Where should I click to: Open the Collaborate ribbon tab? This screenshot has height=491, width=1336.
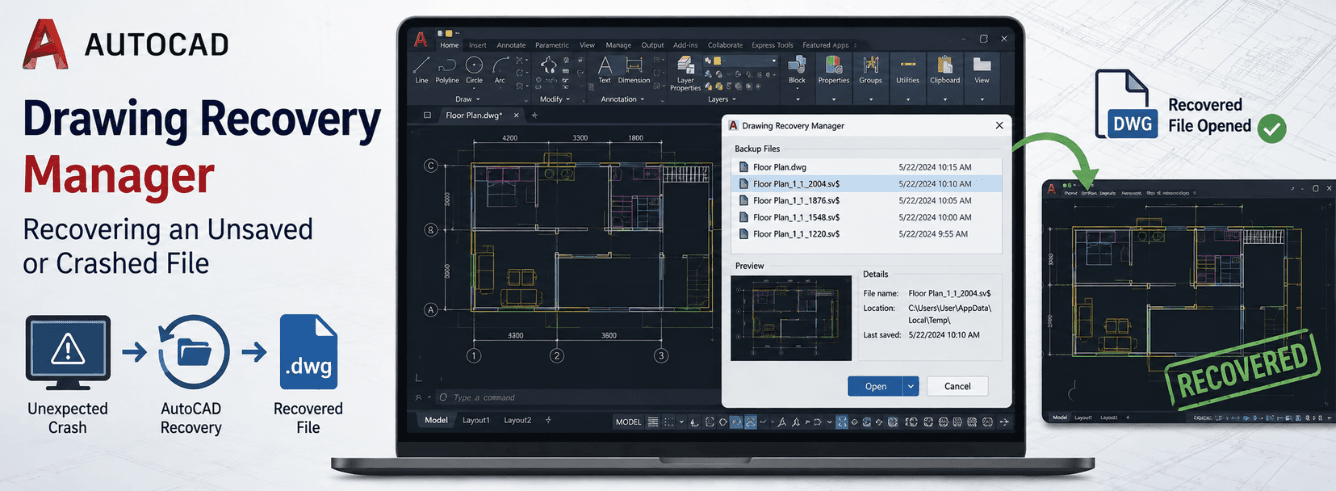(725, 45)
